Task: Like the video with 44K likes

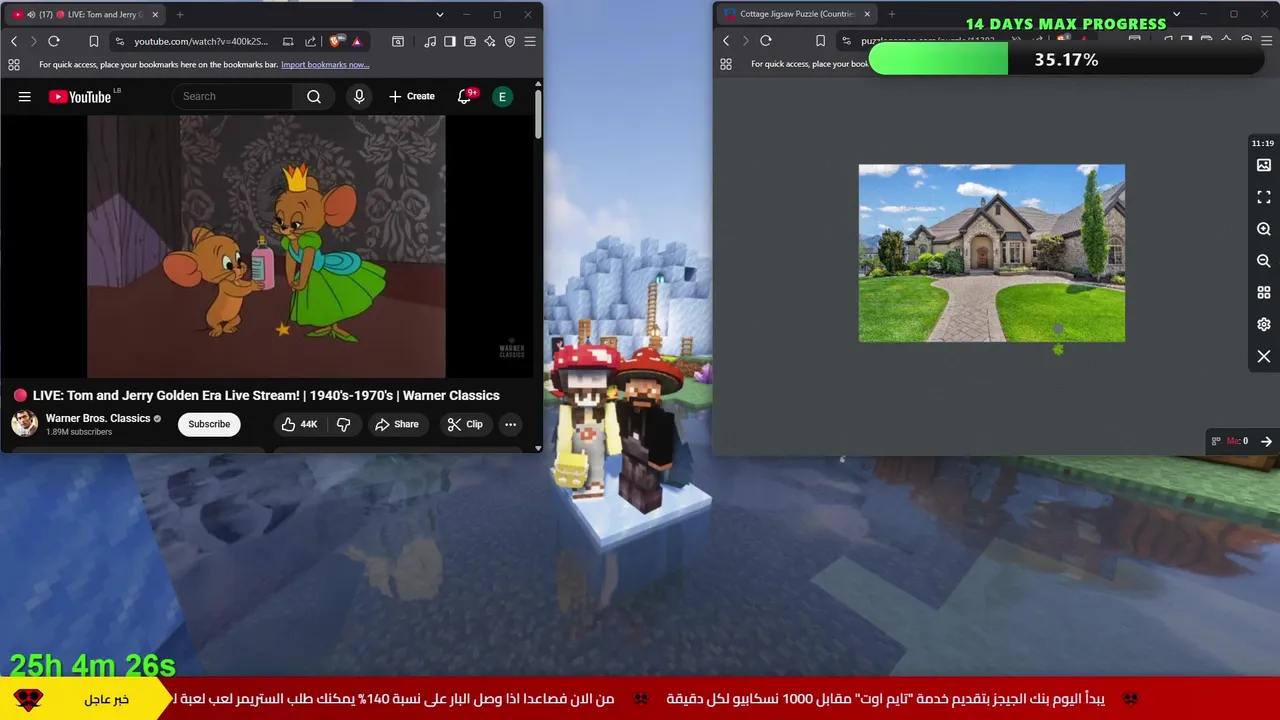Action: pos(300,424)
